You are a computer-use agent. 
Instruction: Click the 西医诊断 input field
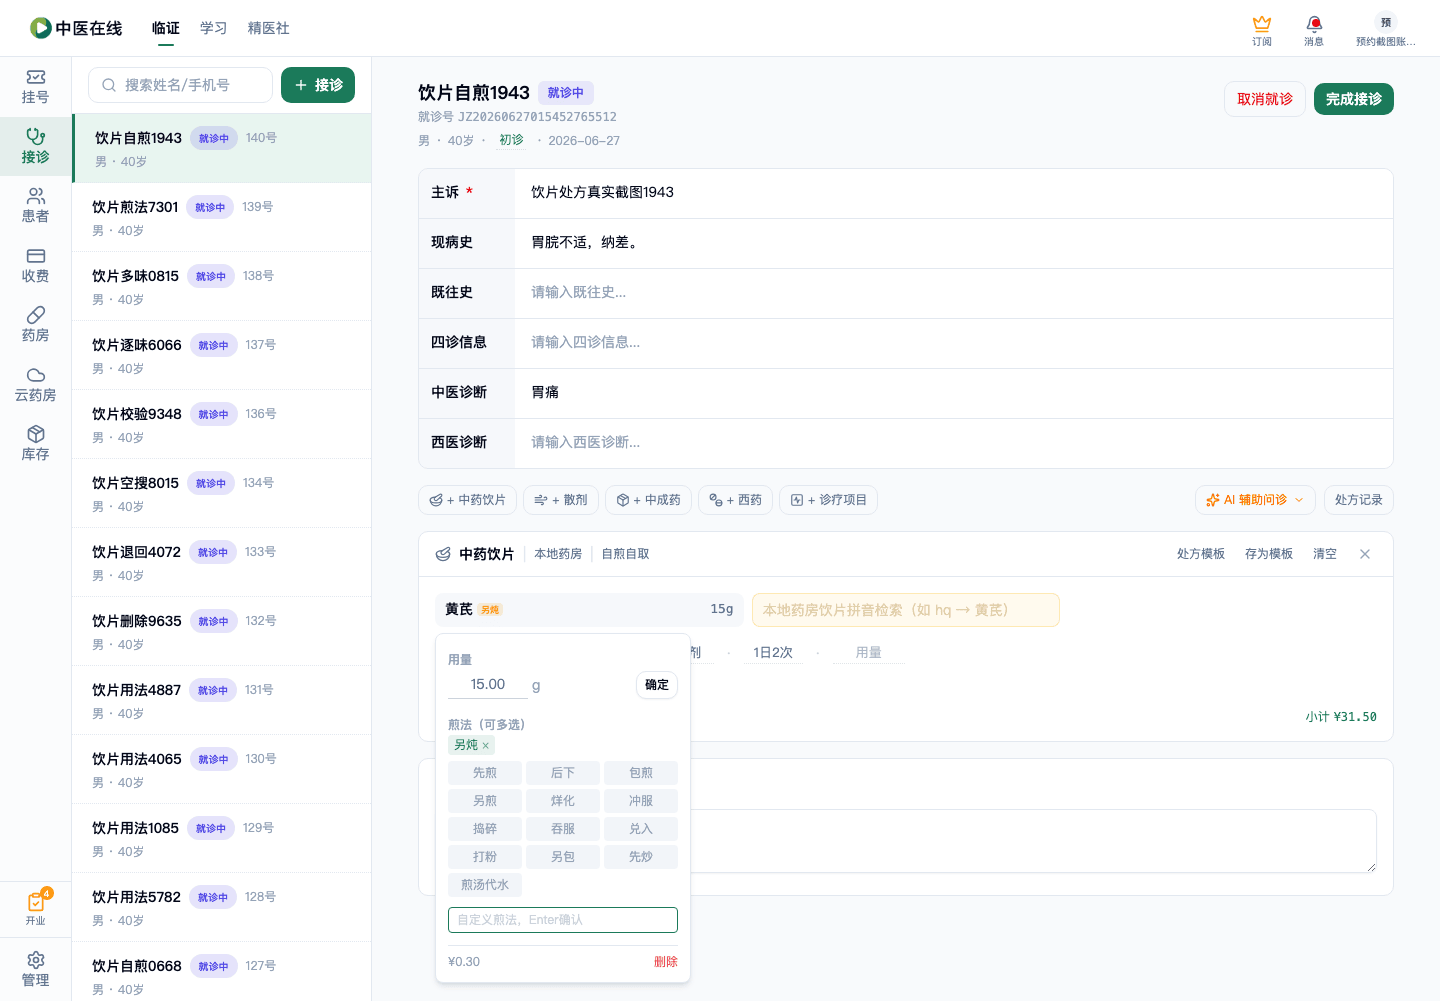[954, 443]
